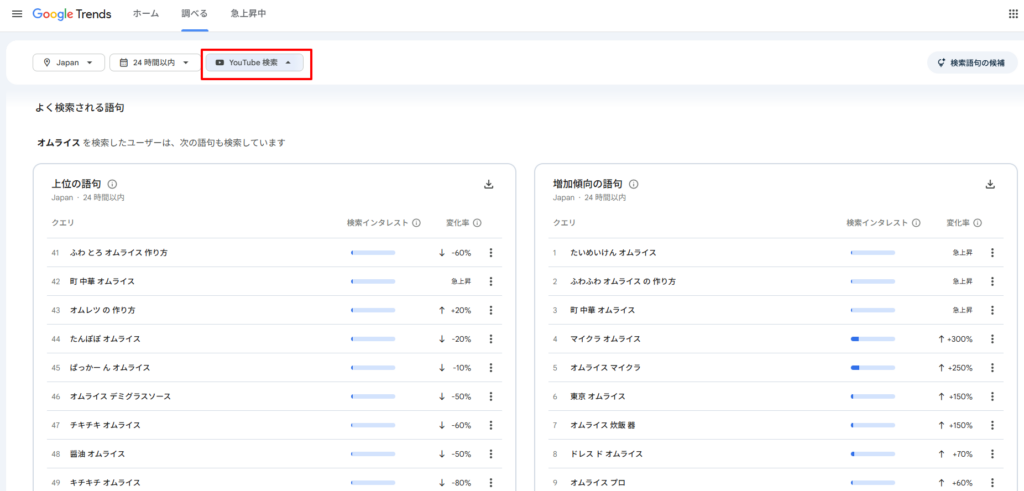Open the オムレツ の 作り方 query
The image size is (1024, 491).
point(103,310)
